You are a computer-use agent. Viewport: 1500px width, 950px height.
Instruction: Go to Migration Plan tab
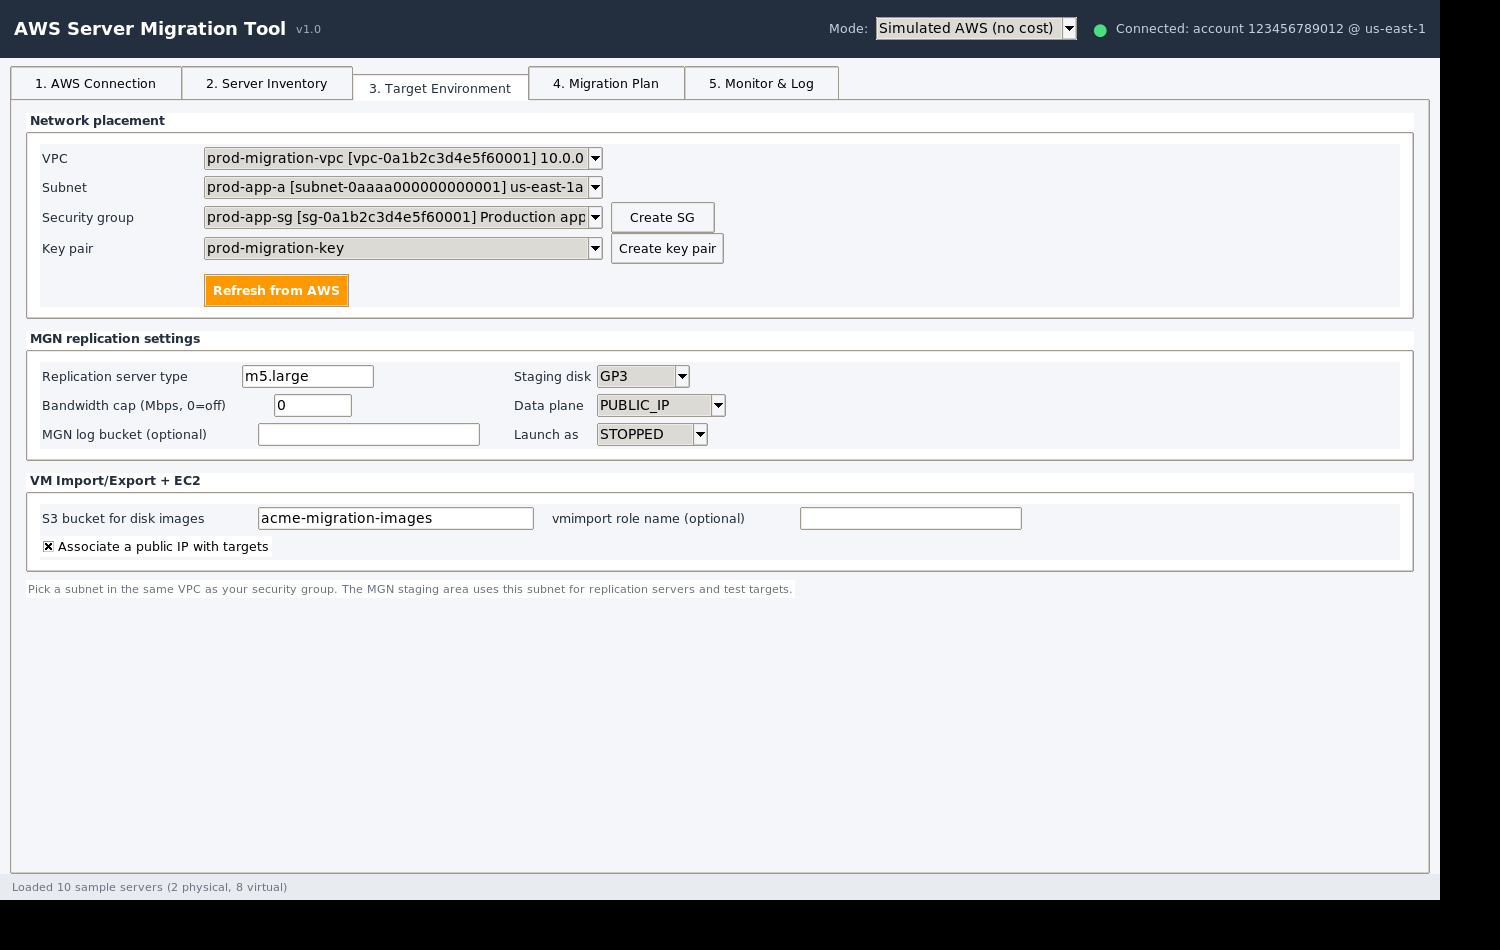[606, 83]
